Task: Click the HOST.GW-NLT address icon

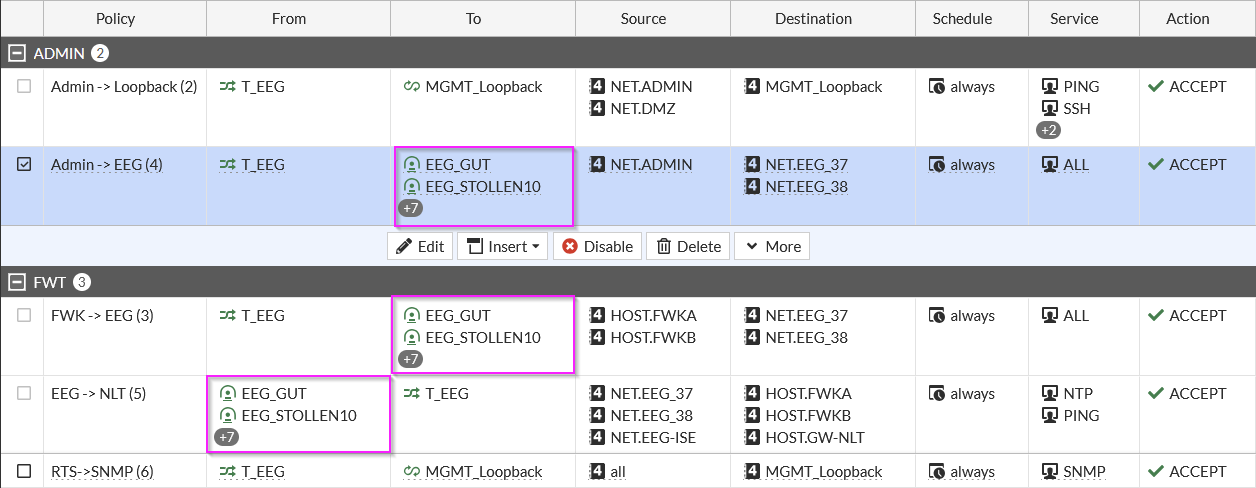Action: pos(752,438)
